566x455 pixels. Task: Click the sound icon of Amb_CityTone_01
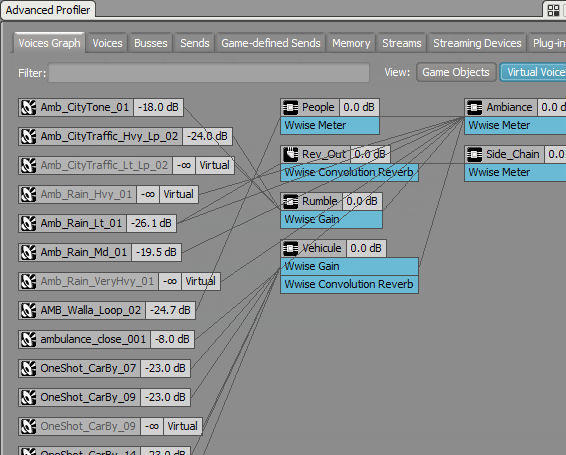(x=28, y=108)
